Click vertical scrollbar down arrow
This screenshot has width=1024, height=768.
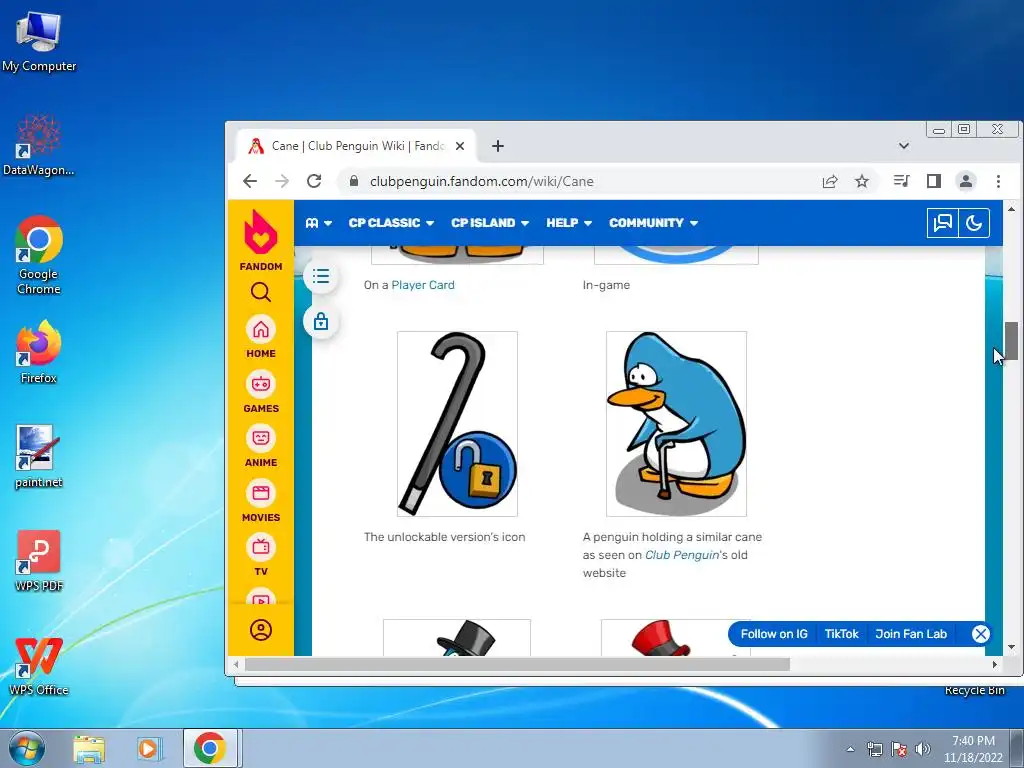[x=1011, y=647]
